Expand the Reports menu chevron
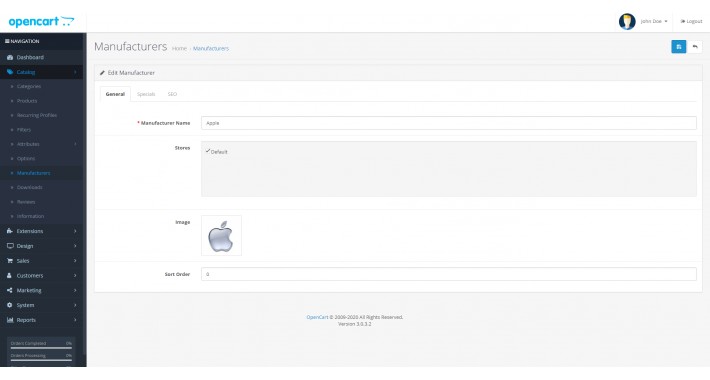Screen dimensions: 710x380 [75, 320]
